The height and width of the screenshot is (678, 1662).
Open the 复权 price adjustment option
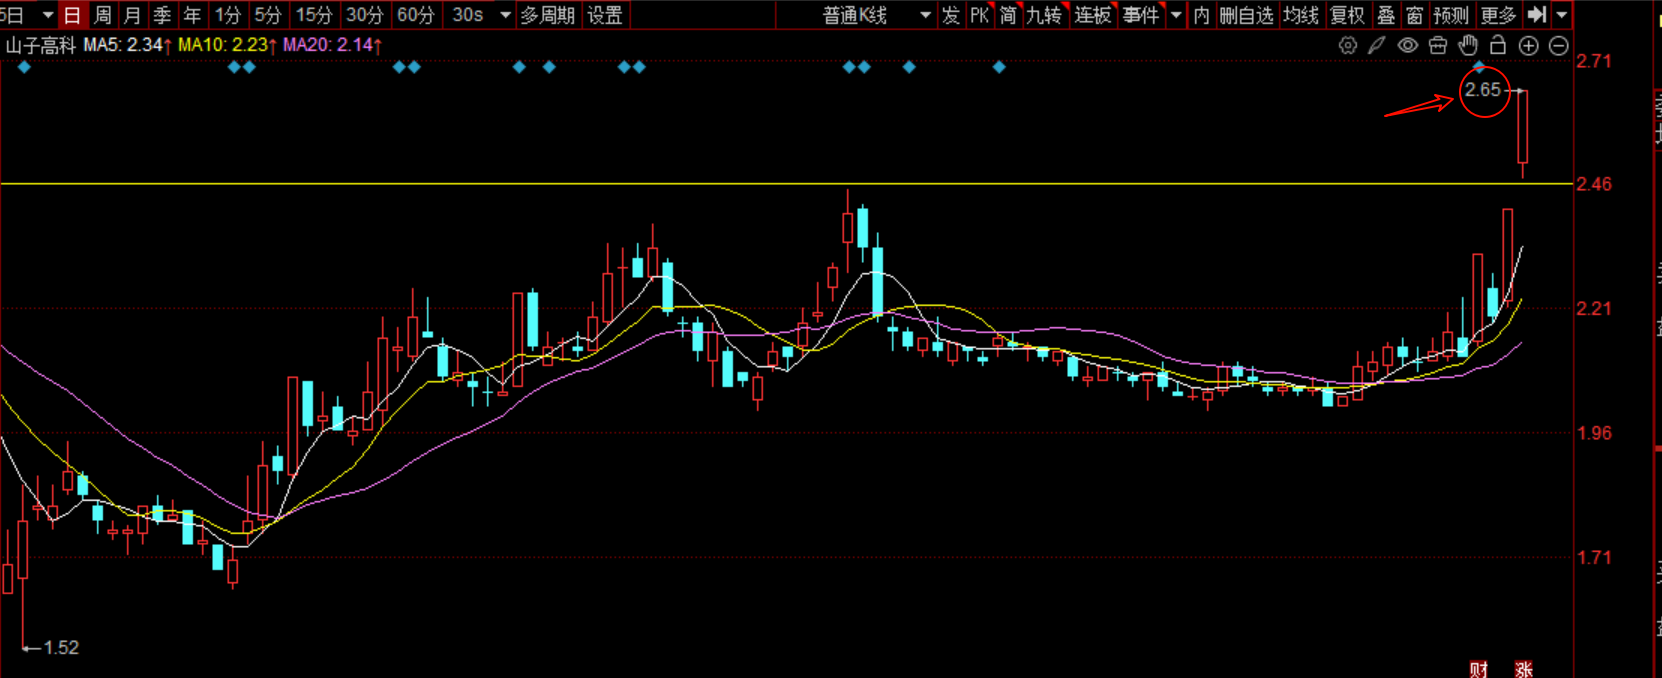tap(1348, 15)
